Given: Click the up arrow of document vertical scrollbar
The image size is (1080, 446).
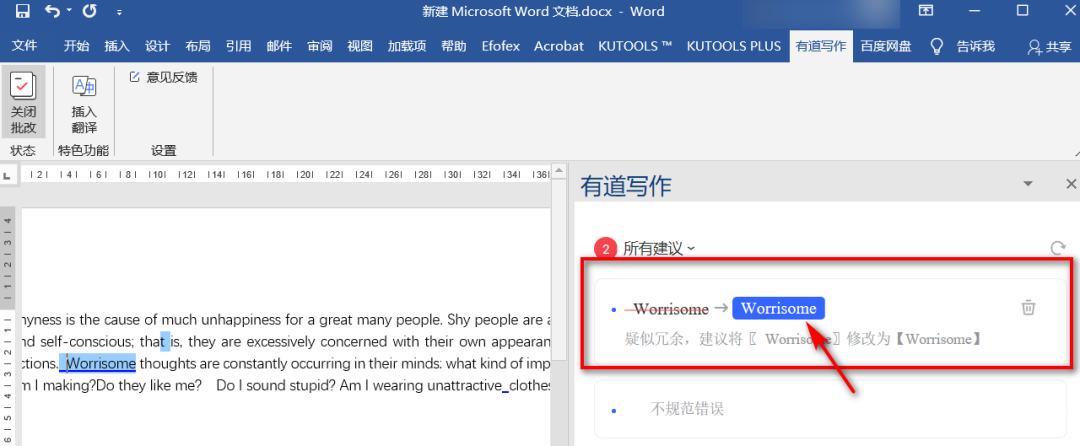Looking at the screenshot, I should point(560,169).
